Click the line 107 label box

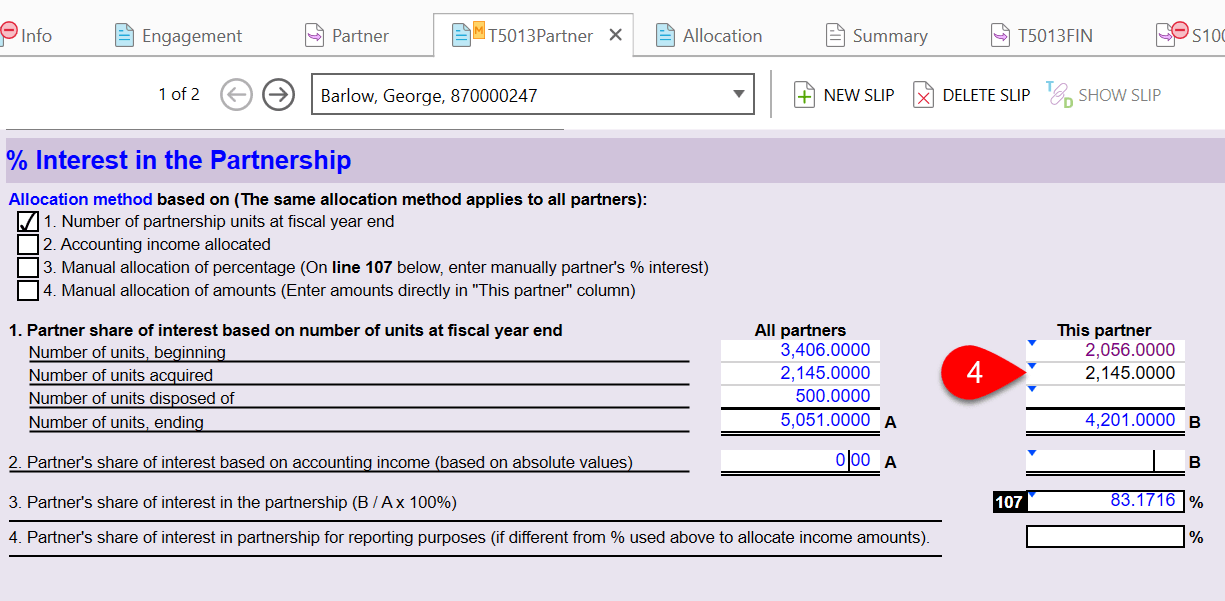click(1009, 502)
